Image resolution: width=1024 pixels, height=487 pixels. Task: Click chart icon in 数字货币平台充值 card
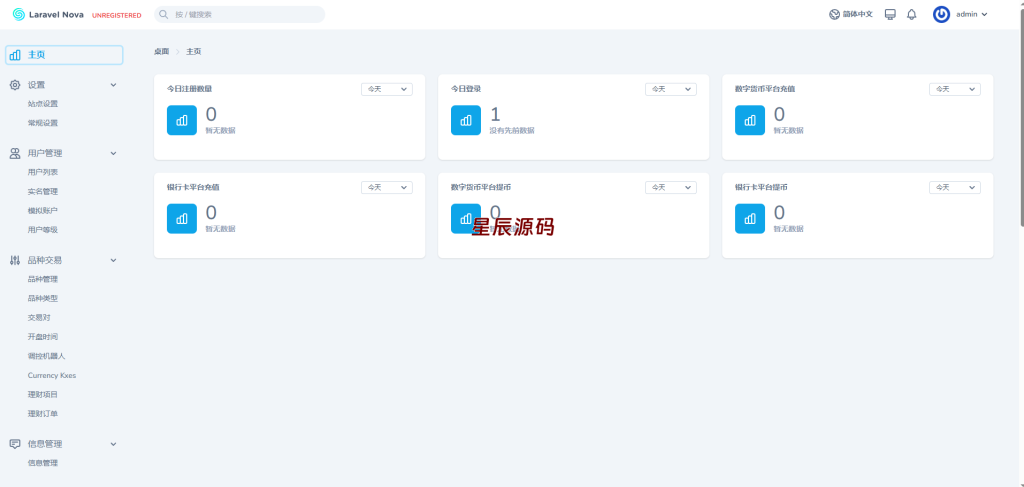point(750,120)
